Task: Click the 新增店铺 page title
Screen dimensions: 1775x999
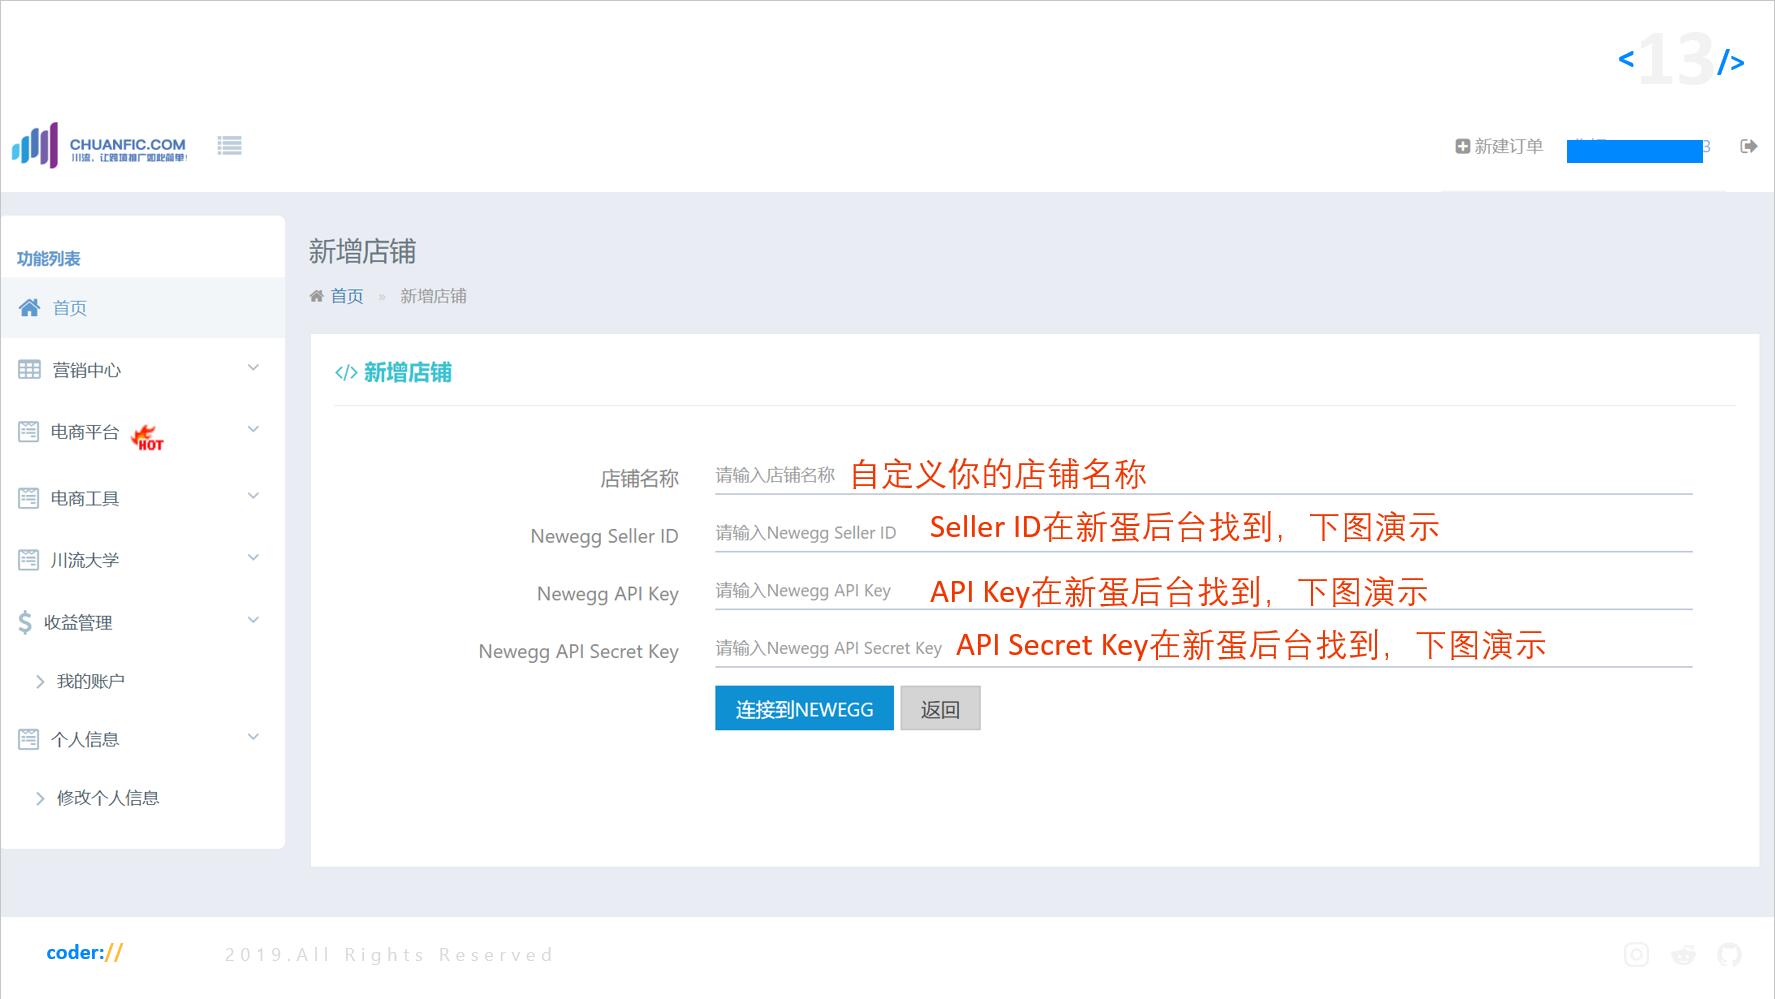Action: (x=362, y=251)
